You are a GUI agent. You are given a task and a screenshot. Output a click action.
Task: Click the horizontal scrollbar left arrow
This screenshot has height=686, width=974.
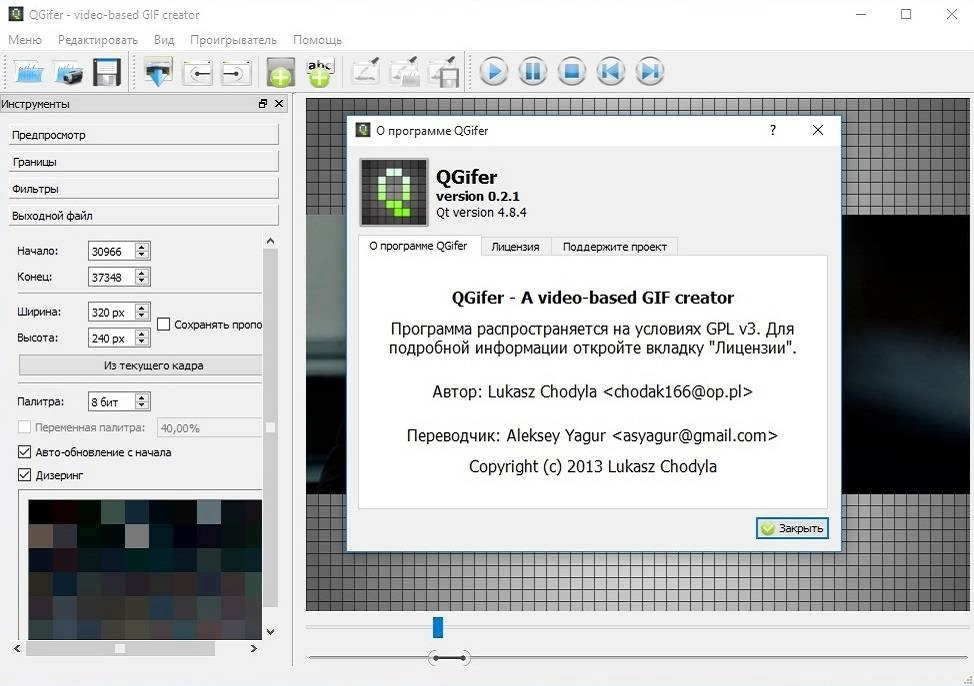pos(17,648)
